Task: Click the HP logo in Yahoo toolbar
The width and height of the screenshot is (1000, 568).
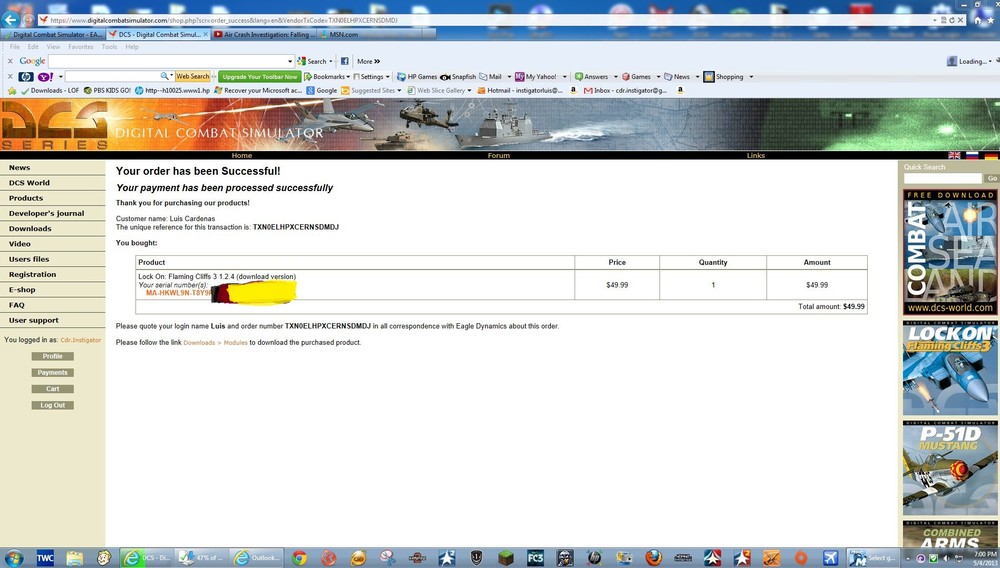Action: pos(26,76)
